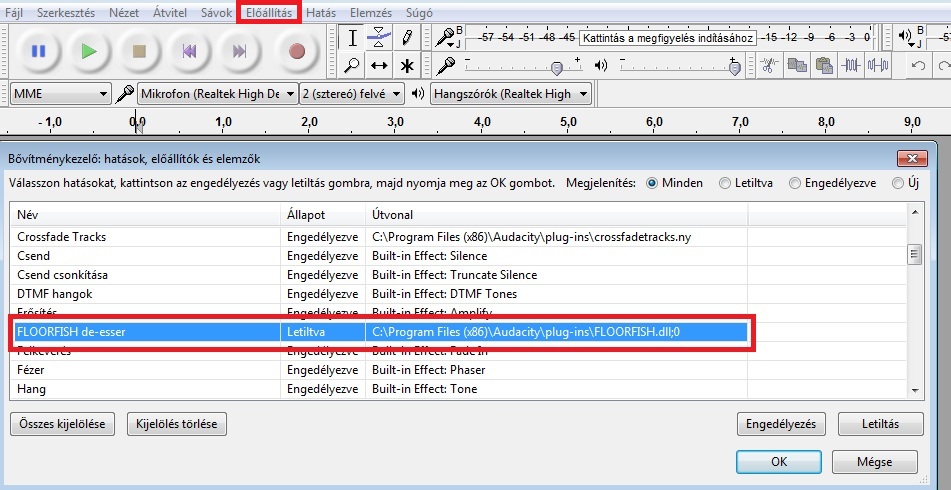Open the Nézet menu

[124, 13]
